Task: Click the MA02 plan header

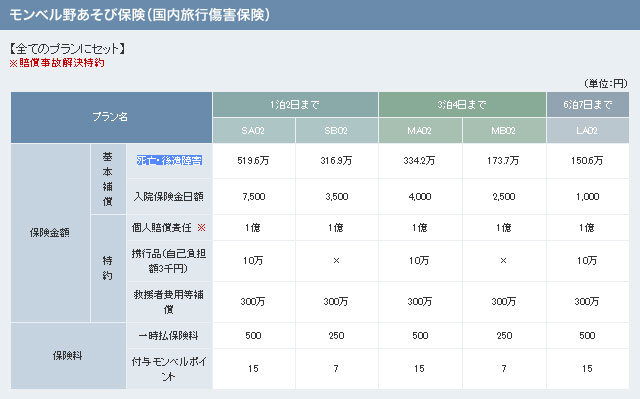Action: [420, 131]
